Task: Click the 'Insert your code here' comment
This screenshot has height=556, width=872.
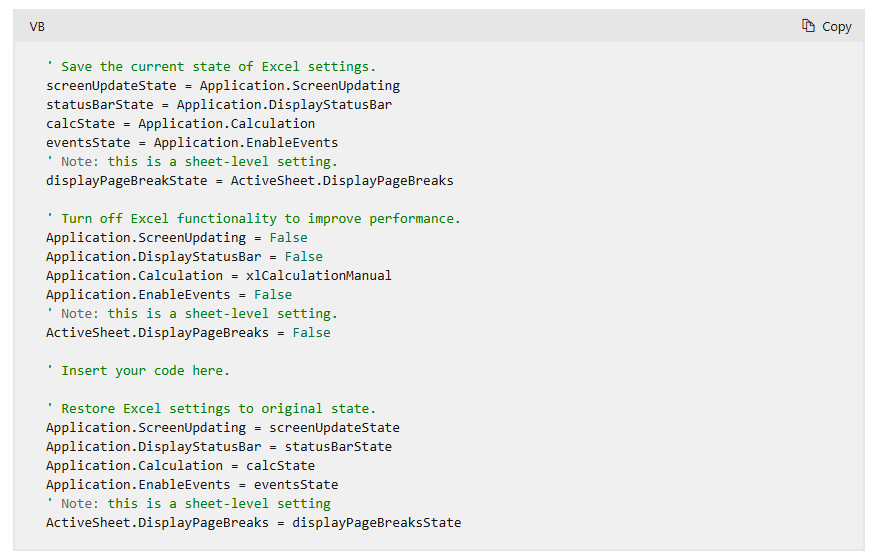Action: 138,371
